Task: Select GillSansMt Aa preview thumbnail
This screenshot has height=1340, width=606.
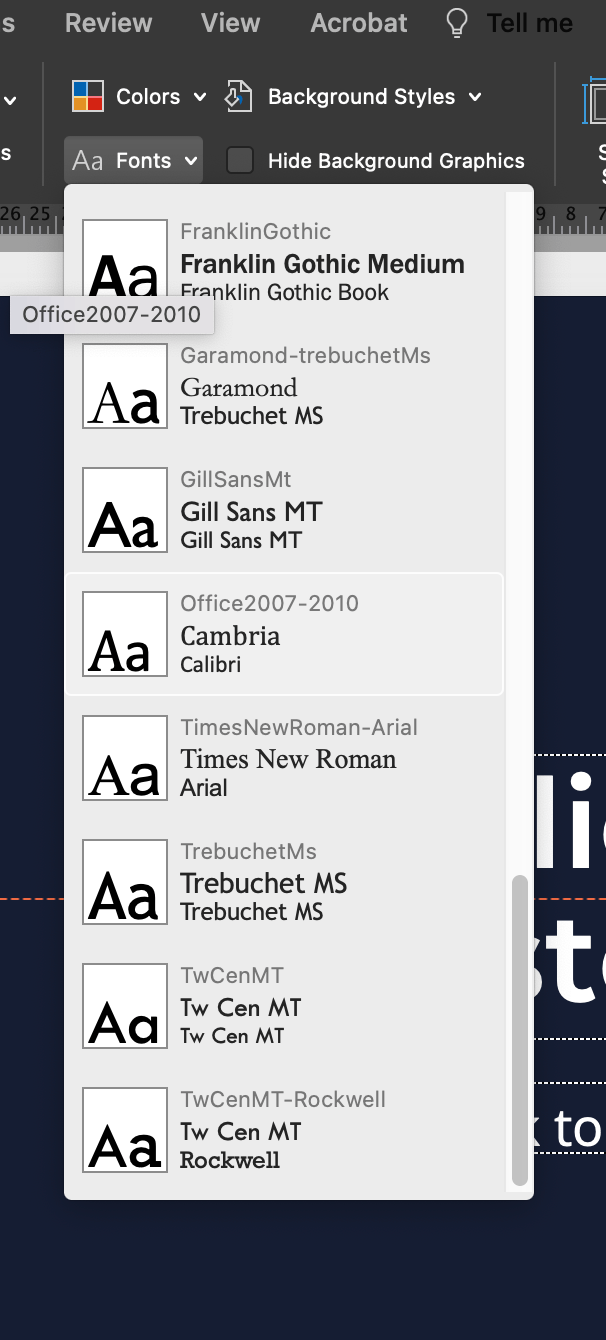Action: click(x=125, y=510)
